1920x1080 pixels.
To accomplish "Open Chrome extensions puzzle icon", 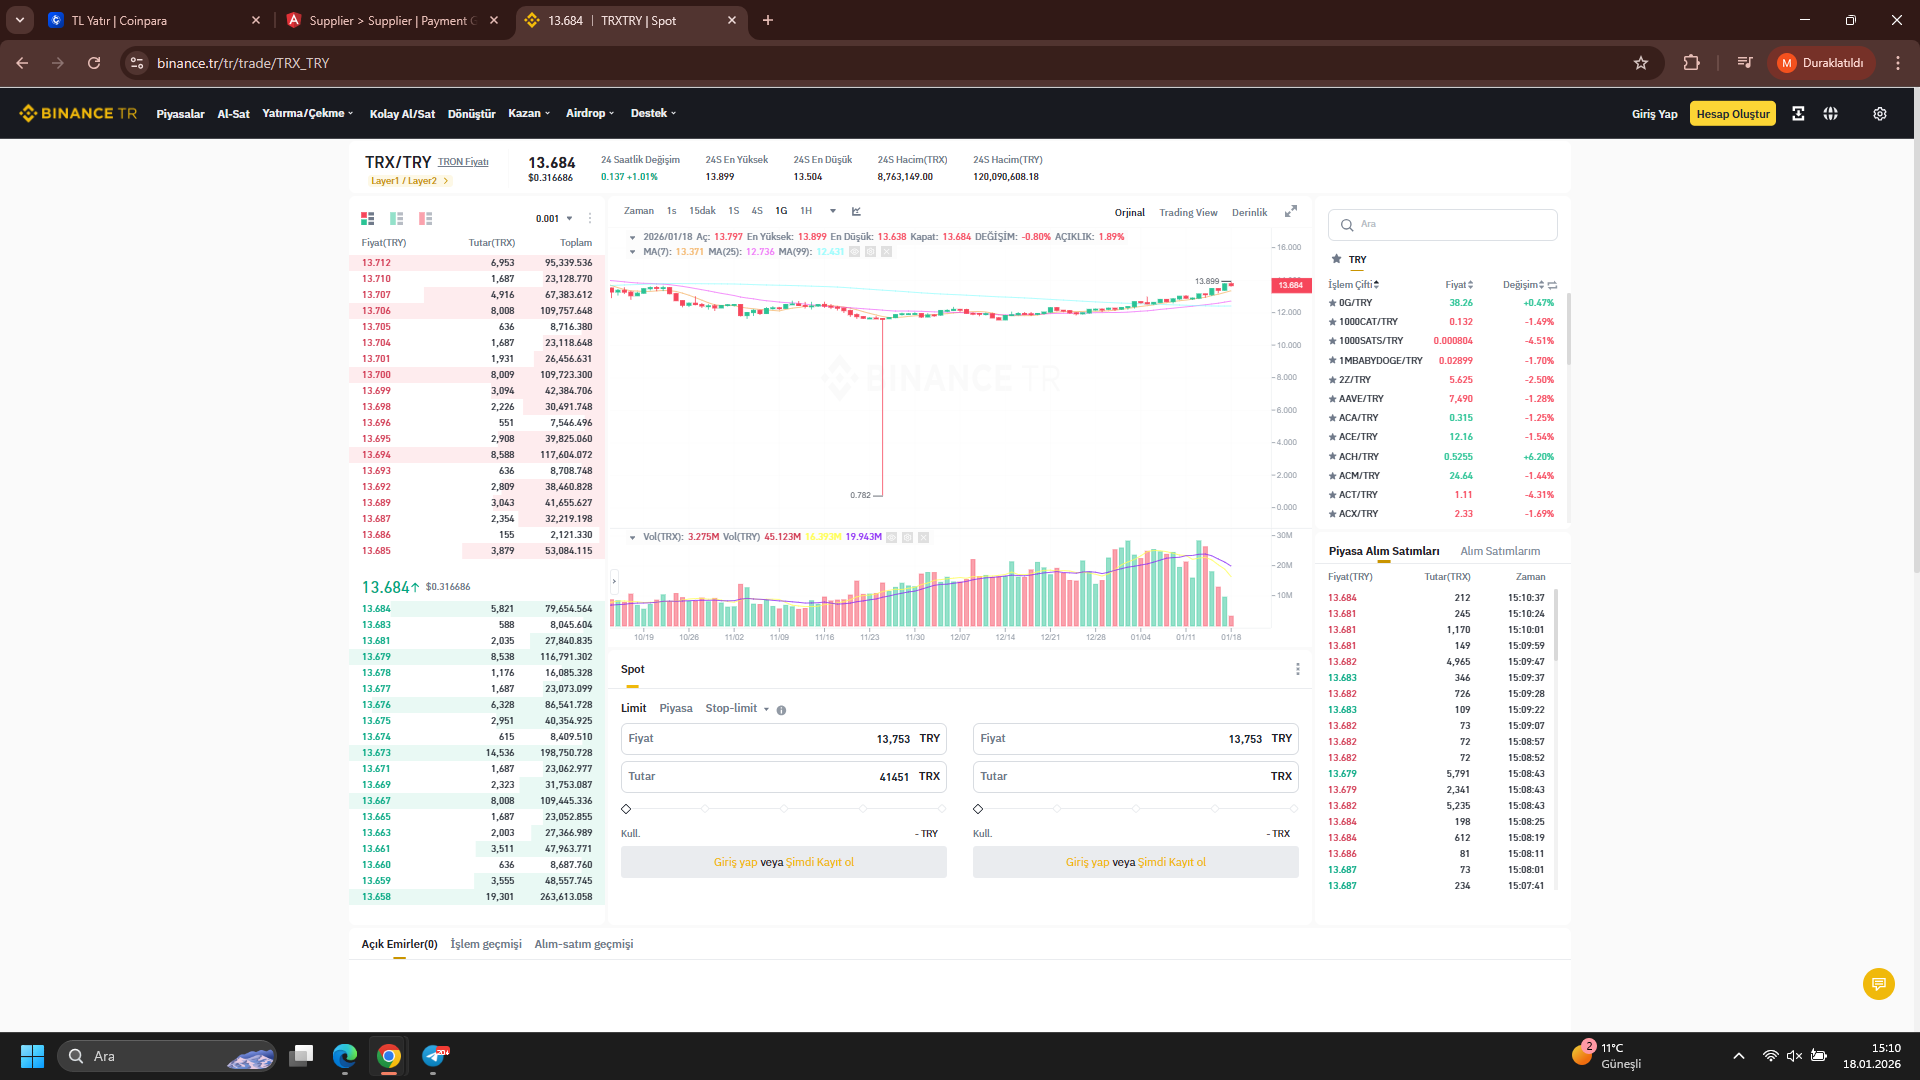I will click(1691, 63).
